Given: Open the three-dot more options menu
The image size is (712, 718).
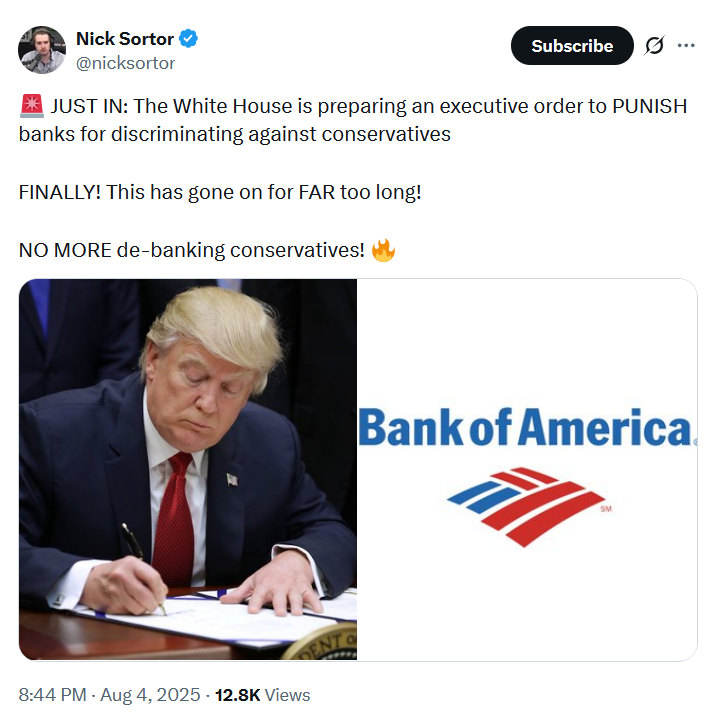Looking at the screenshot, I should 686,45.
